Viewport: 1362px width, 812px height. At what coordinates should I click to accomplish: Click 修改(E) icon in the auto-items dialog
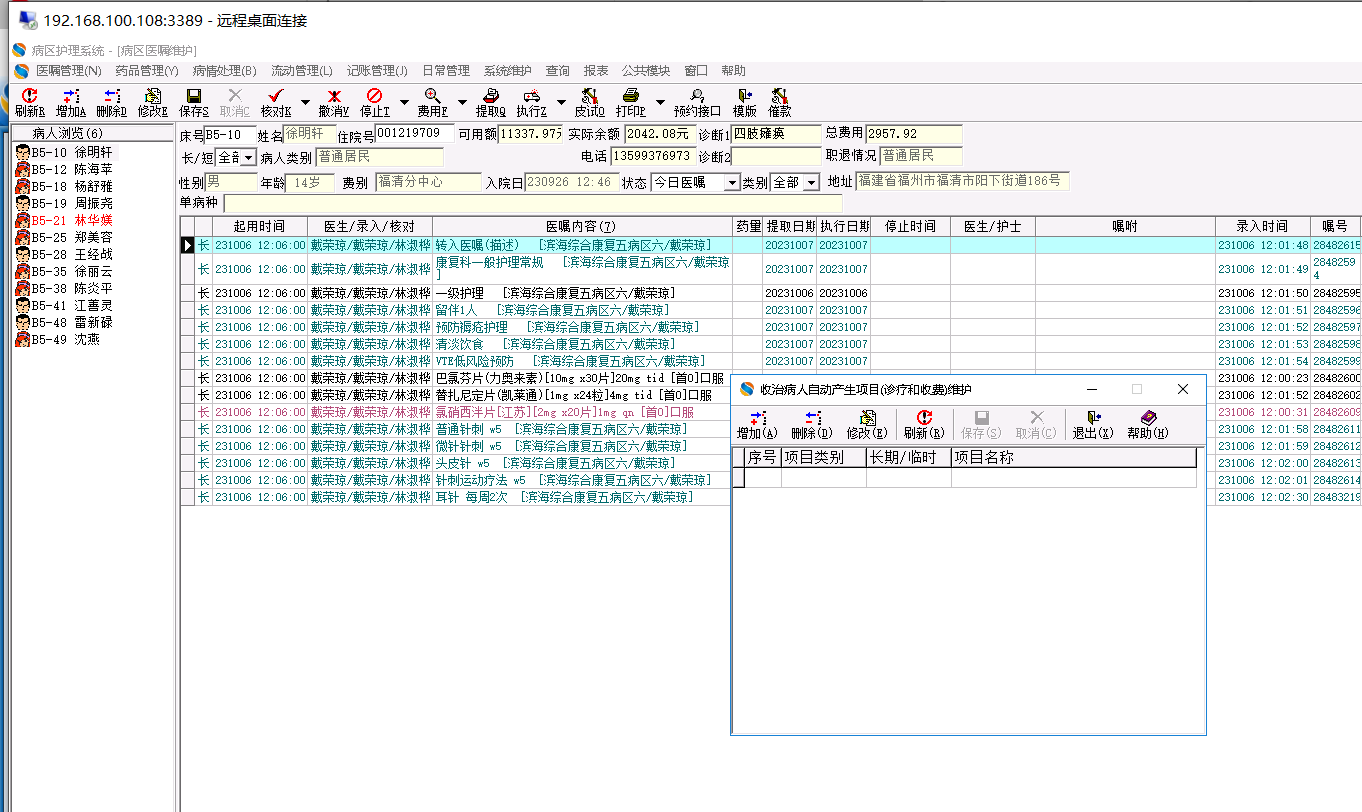tap(867, 417)
